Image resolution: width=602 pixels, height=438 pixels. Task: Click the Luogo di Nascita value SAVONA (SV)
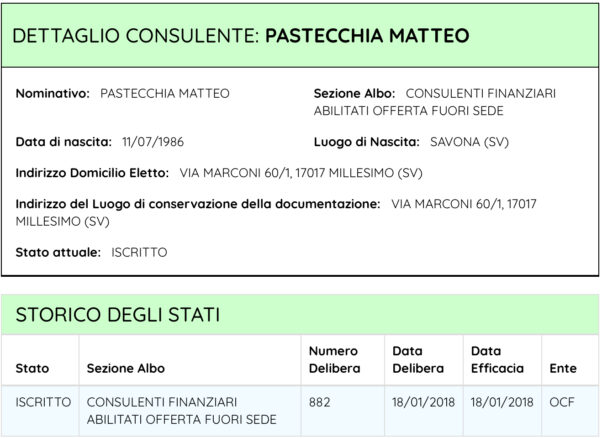point(469,142)
